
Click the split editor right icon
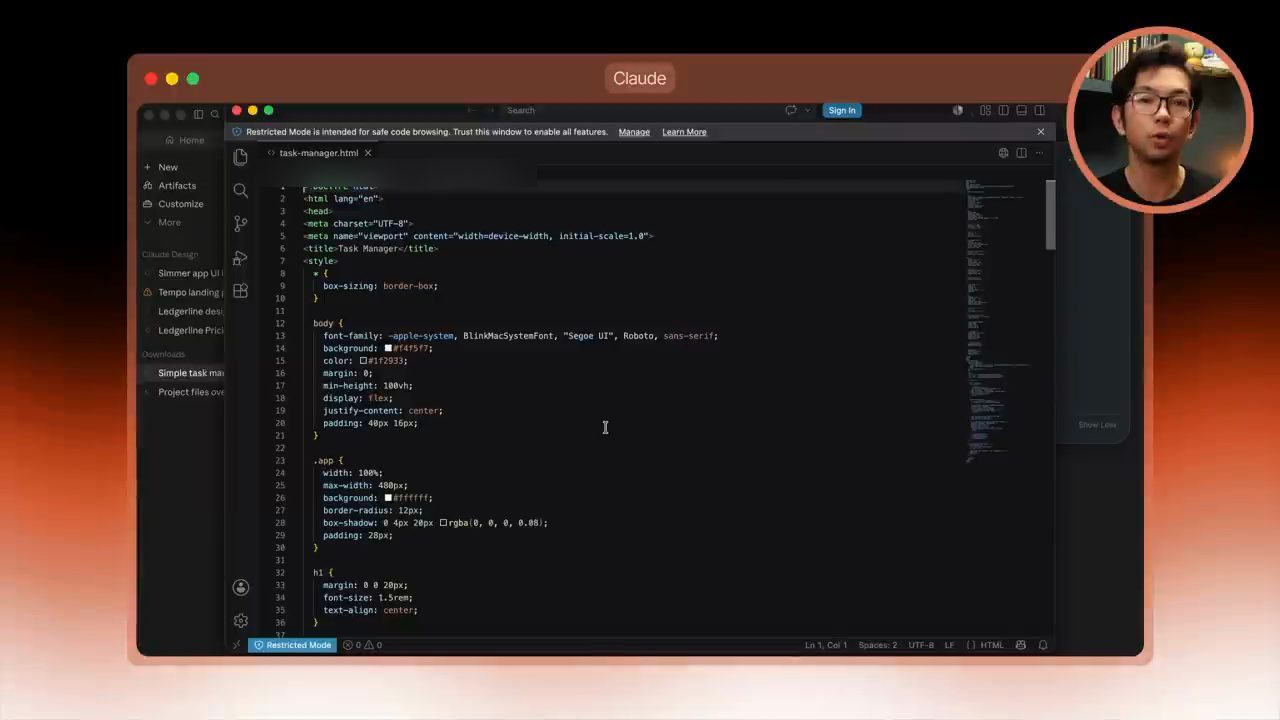tap(1021, 153)
